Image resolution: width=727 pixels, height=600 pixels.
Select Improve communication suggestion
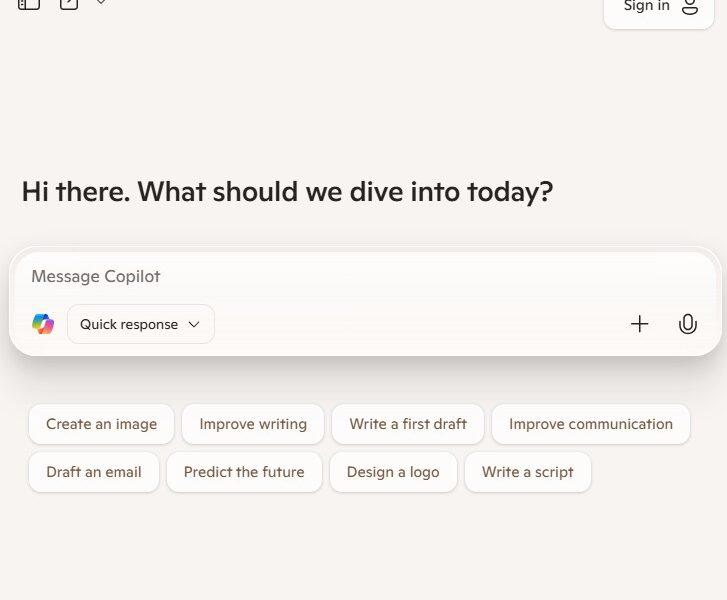[591, 424]
